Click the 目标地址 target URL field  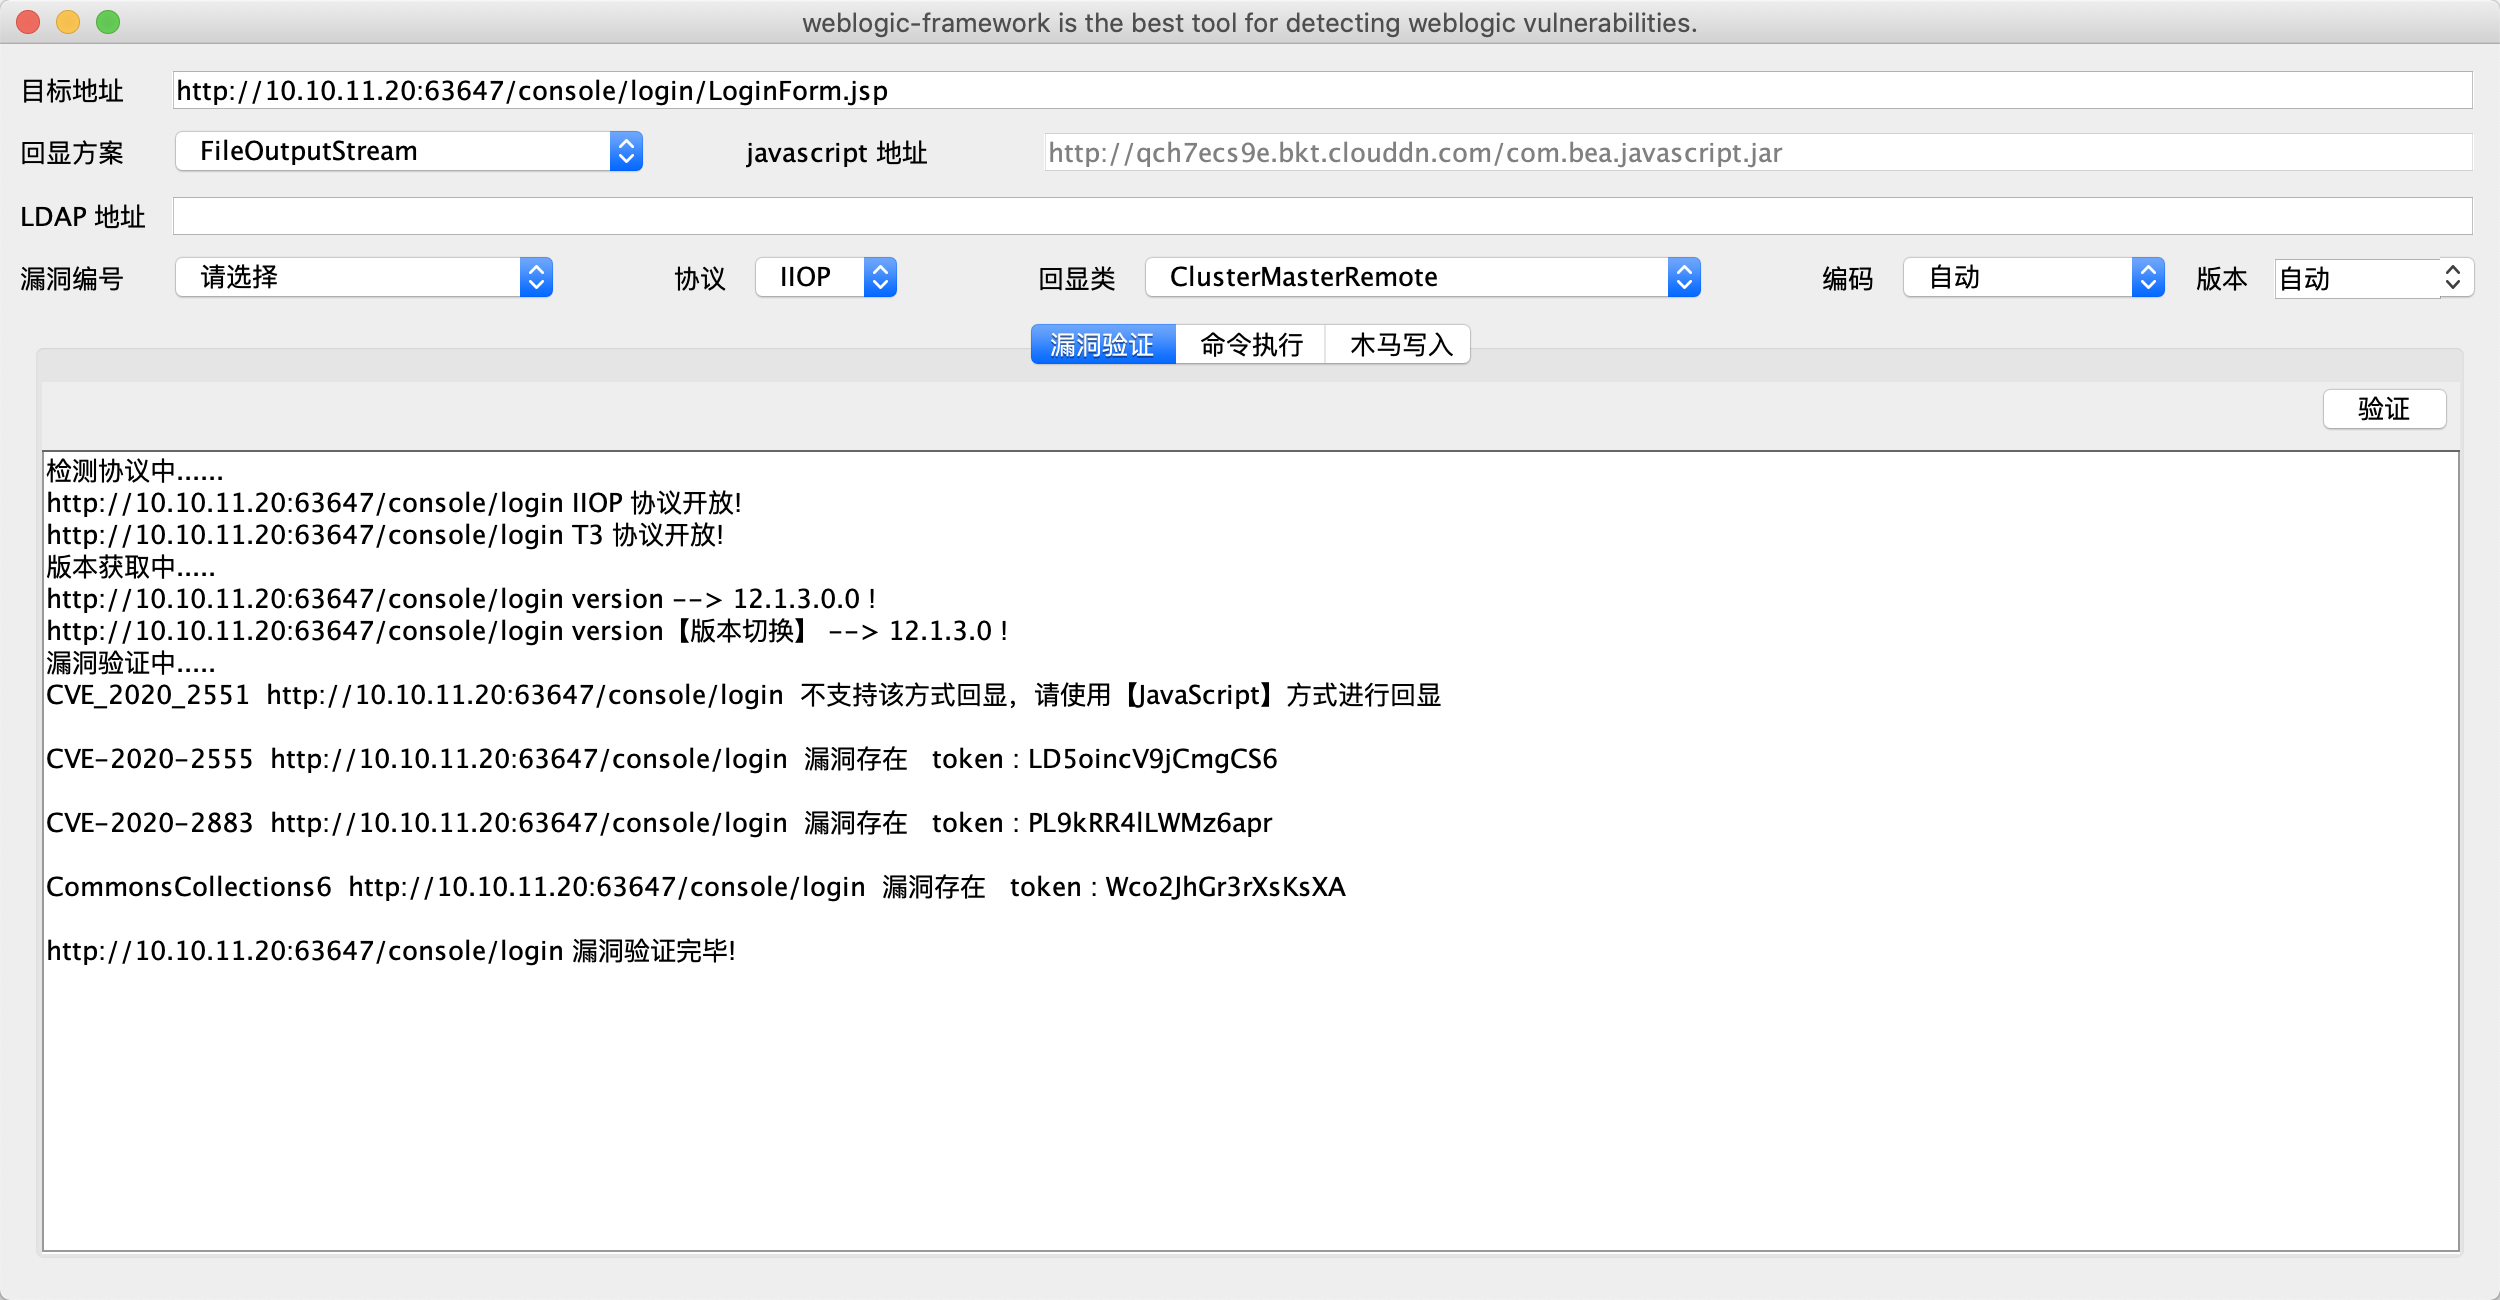[x=1320, y=91]
